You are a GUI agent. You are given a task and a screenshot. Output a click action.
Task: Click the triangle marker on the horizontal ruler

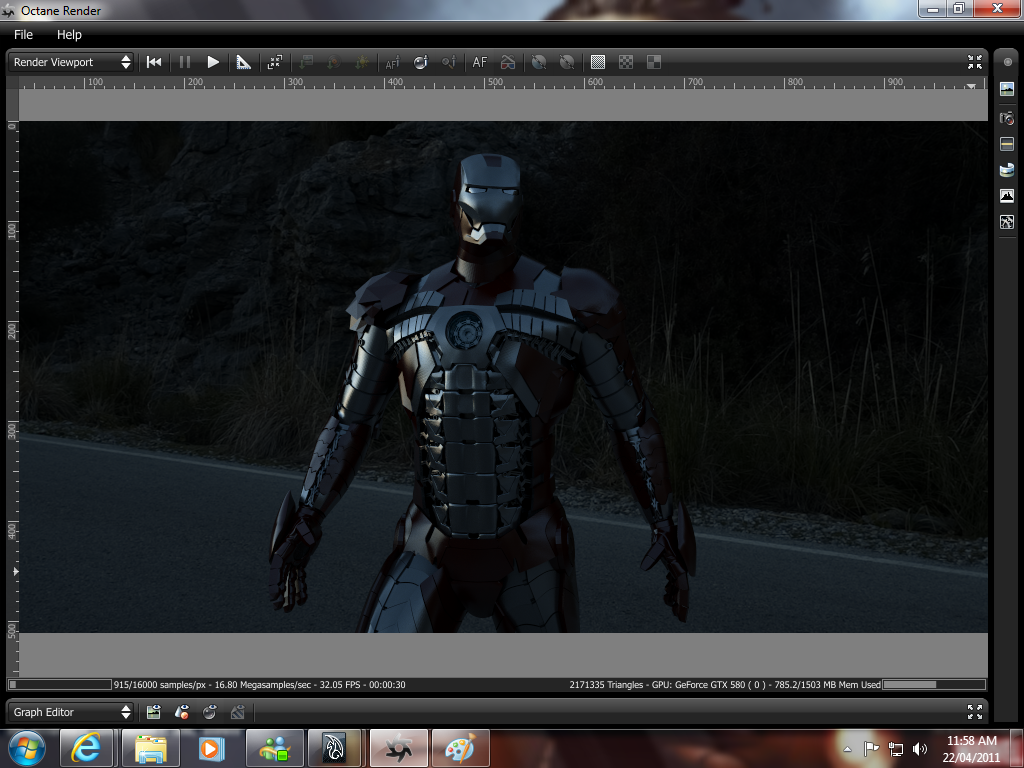pos(971,86)
